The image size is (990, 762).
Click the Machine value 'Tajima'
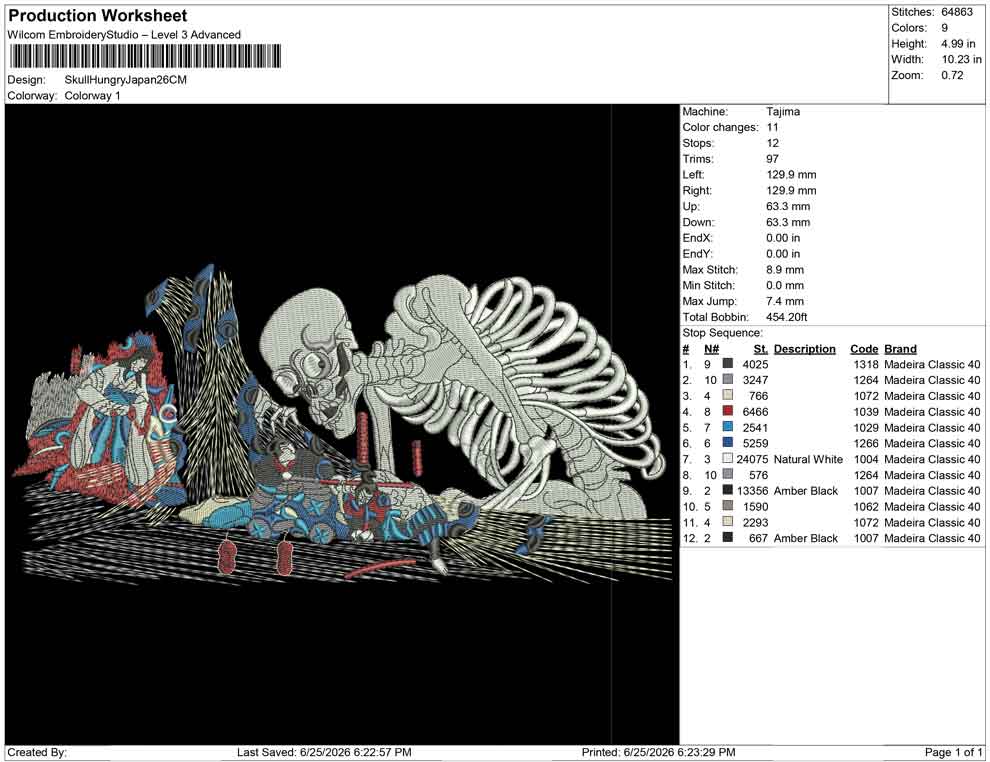(x=783, y=112)
